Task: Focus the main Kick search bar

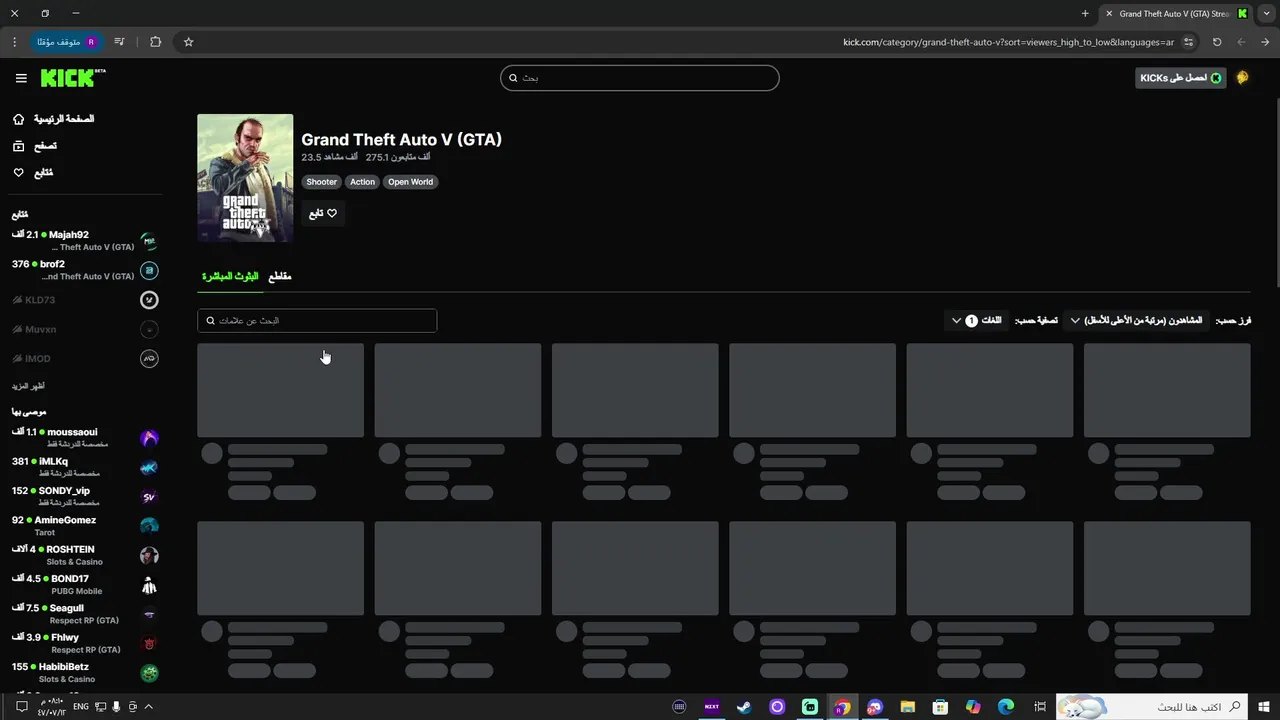Action: pyautogui.click(x=640, y=78)
